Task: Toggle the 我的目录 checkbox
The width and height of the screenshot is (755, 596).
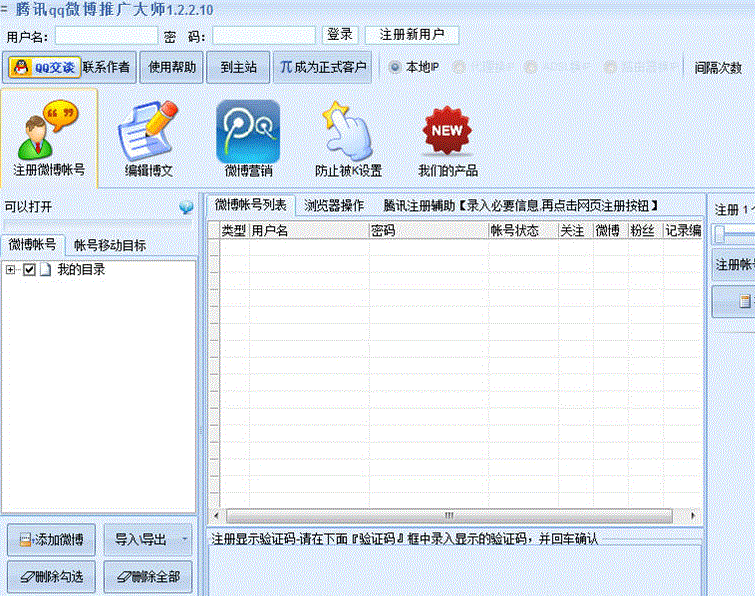Action: point(29,270)
